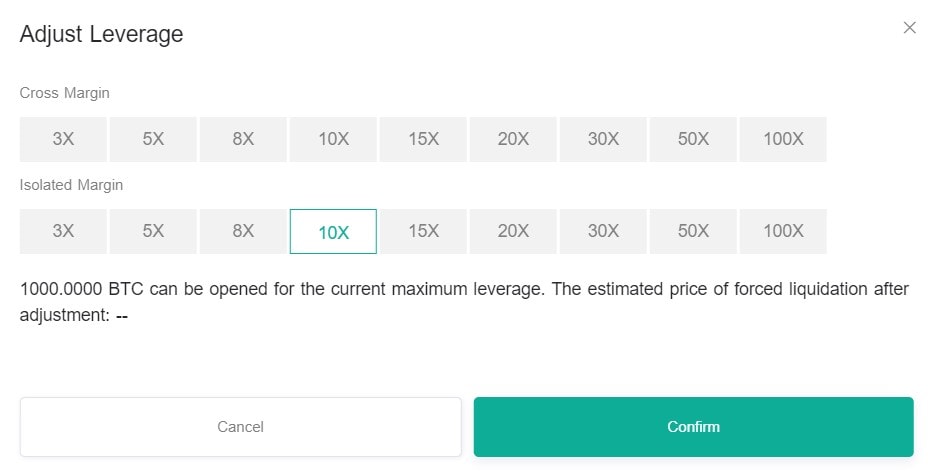Choose 5X Isolated Margin leverage

pyautogui.click(x=153, y=231)
